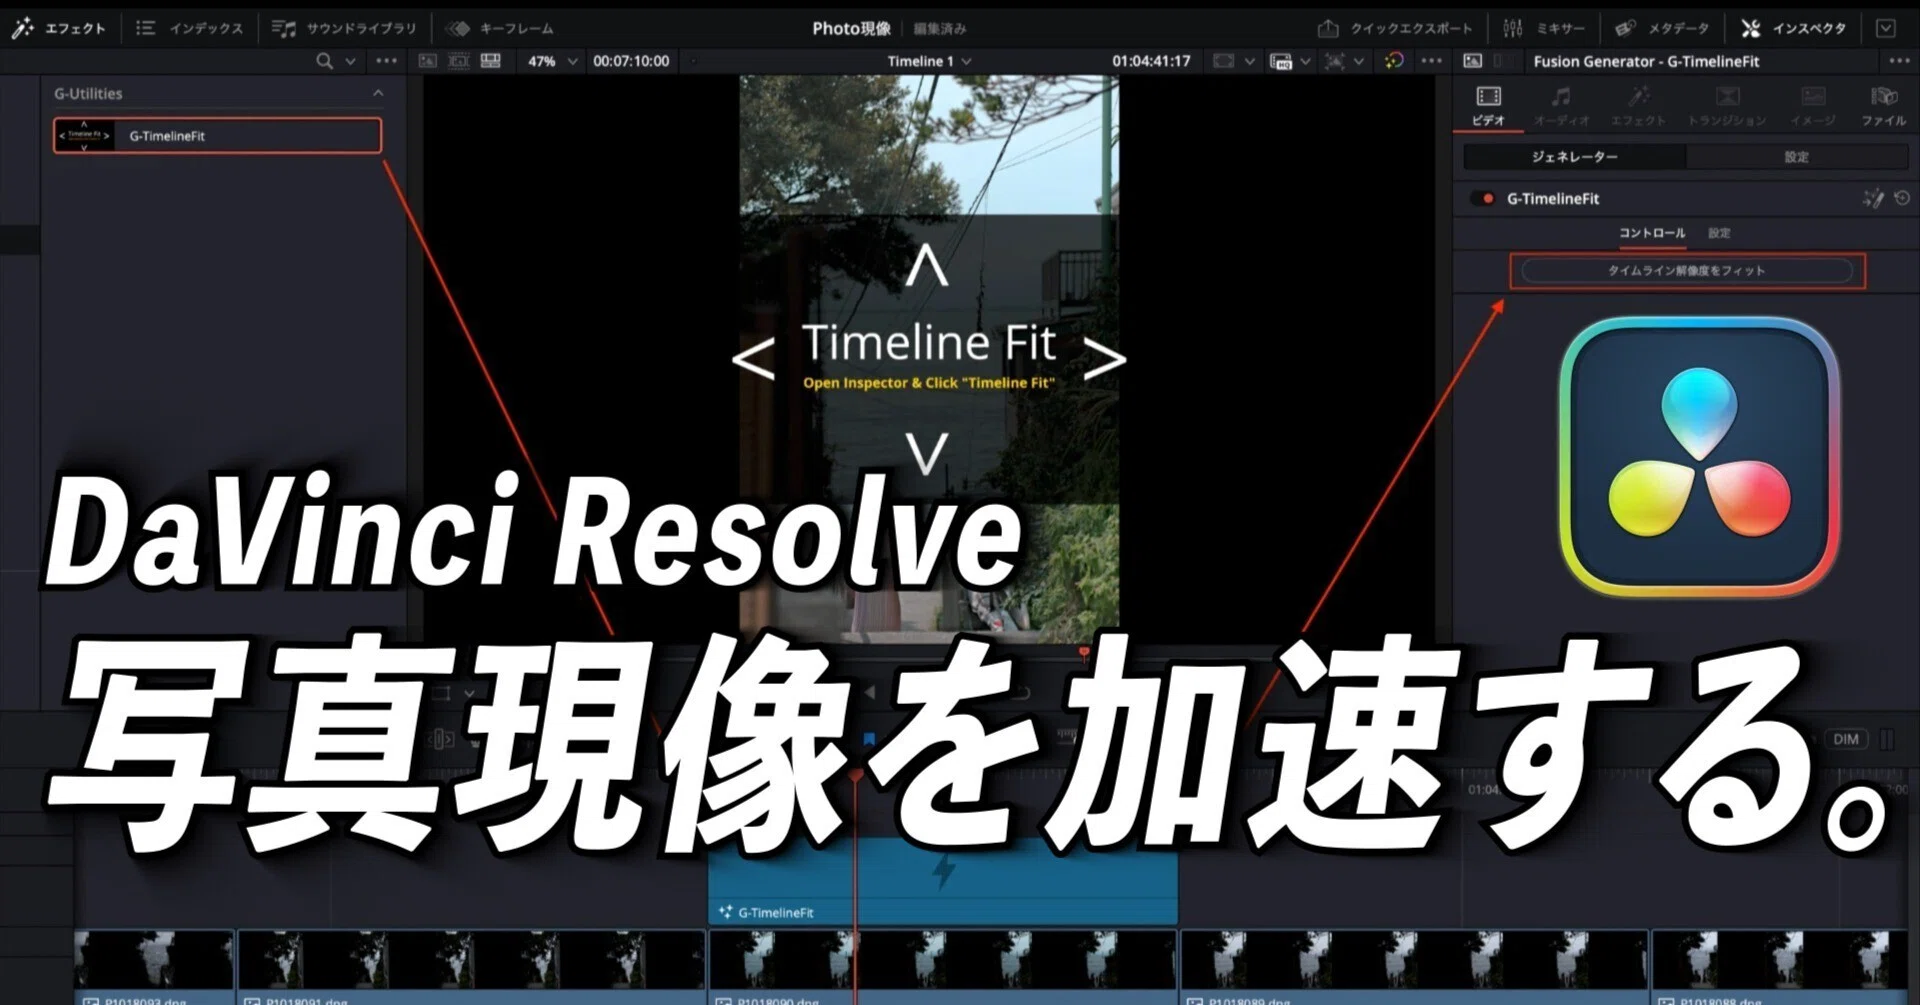This screenshot has width=1920, height=1005.
Task: Select dual viewer mode icon
Action: (x=459, y=61)
